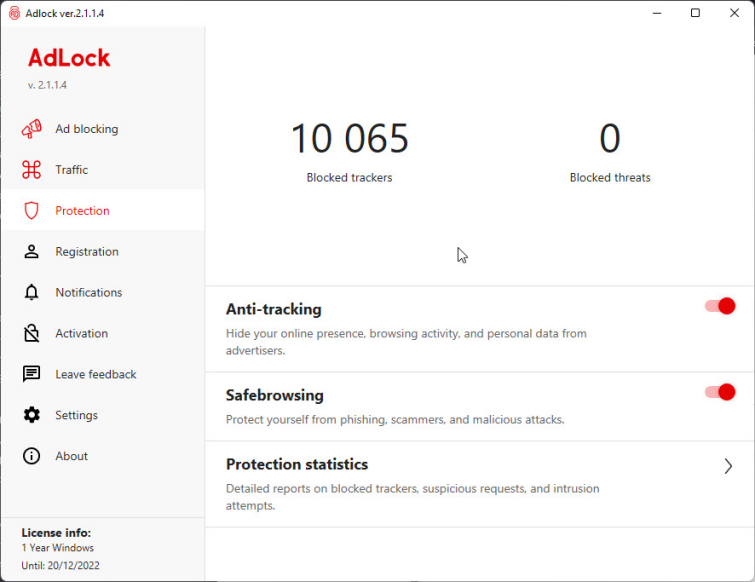
Task: Disable the Safebrowsing switch
Action: coord(720,392)
